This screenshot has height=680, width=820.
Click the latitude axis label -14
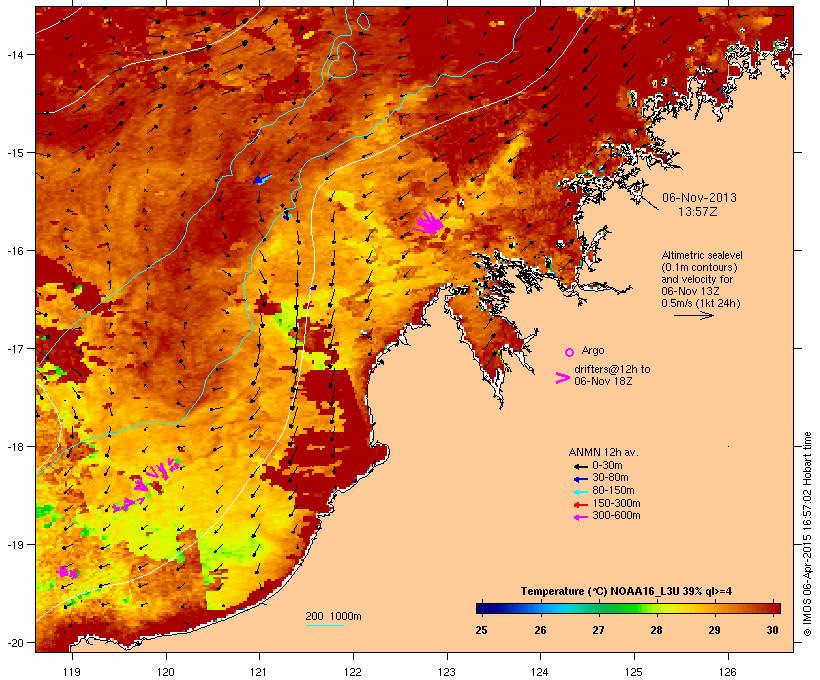coord(14,54)
